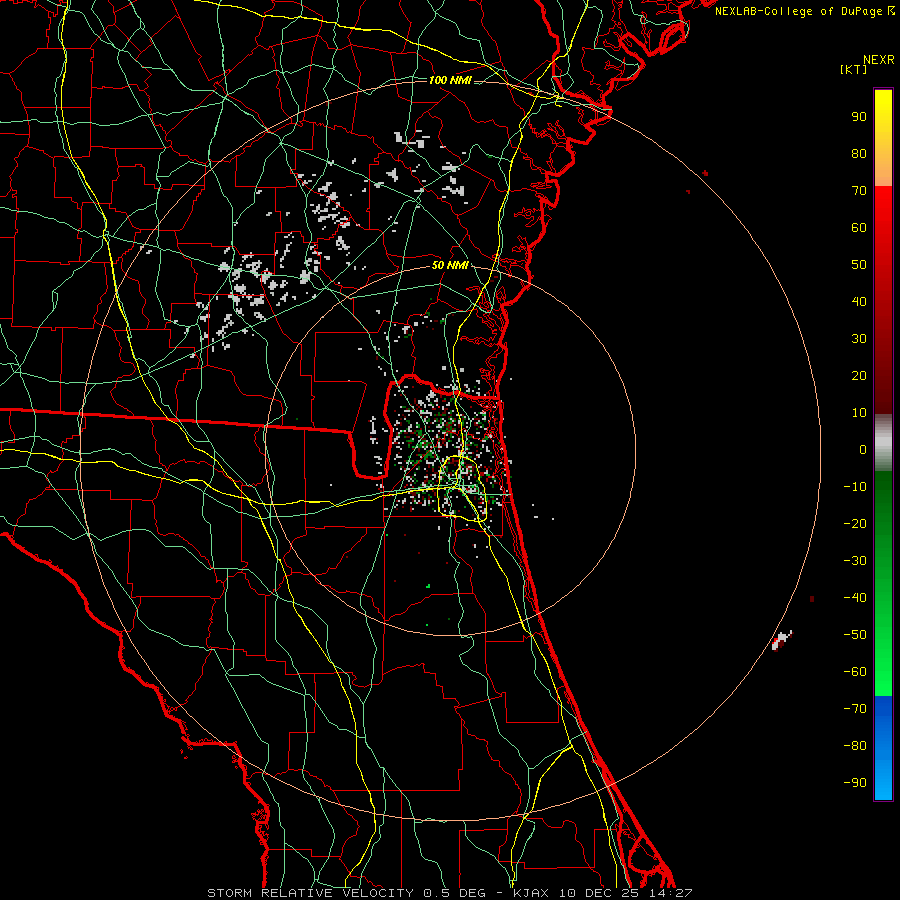
Task: Click the KJAX radar site identifier
Action: (x=530, y=893)
